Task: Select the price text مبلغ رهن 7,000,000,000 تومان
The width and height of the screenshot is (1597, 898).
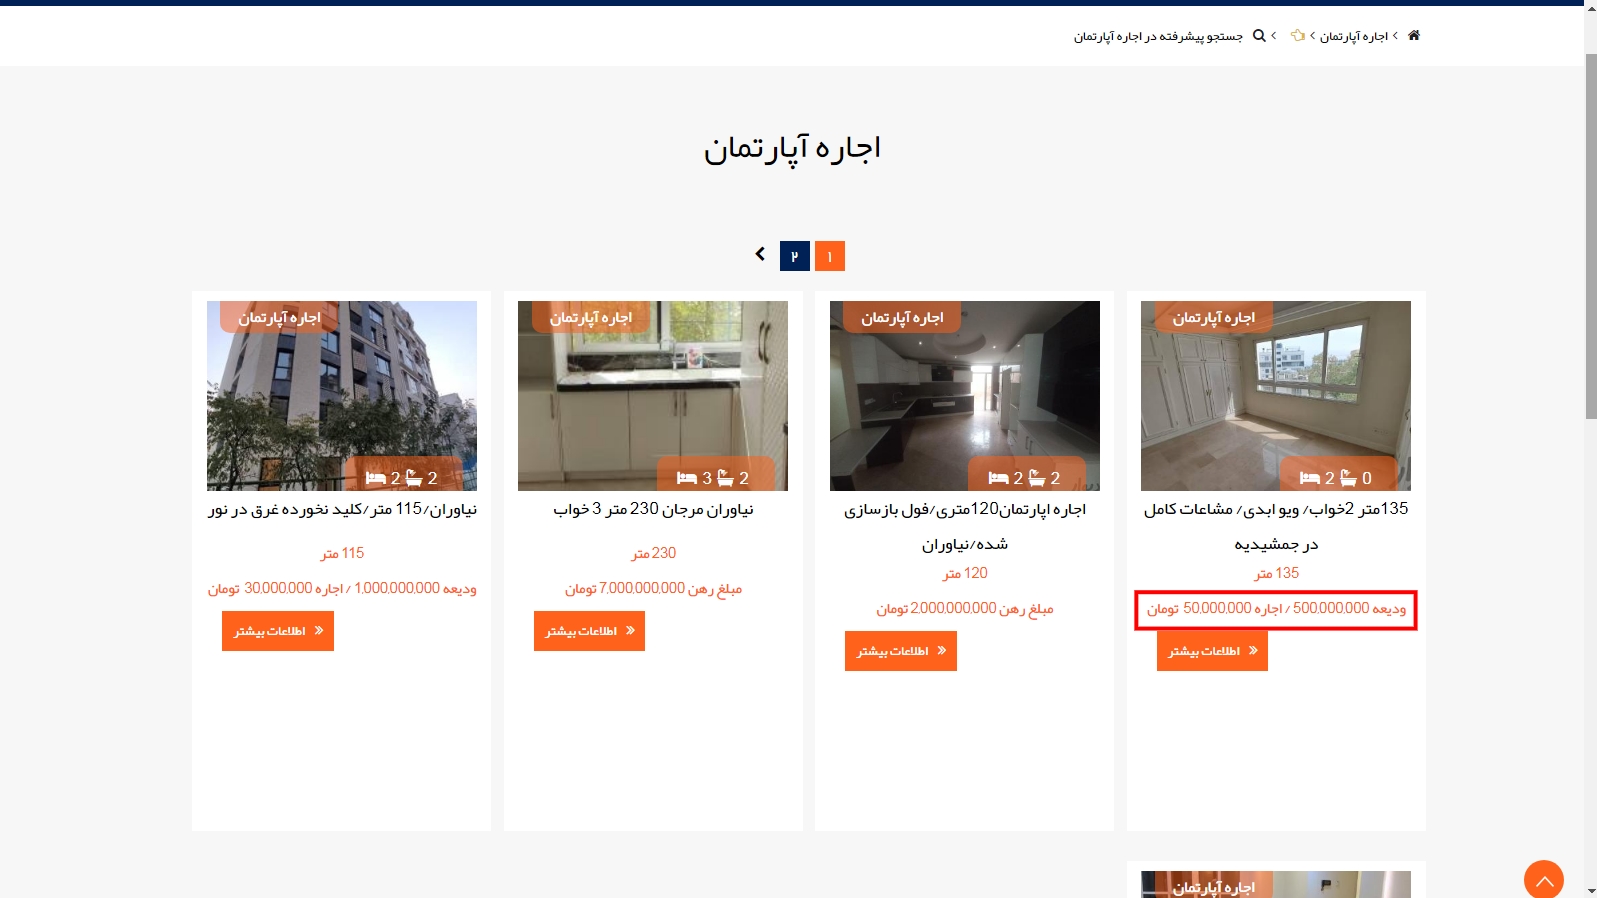Action: pos(653,588)
